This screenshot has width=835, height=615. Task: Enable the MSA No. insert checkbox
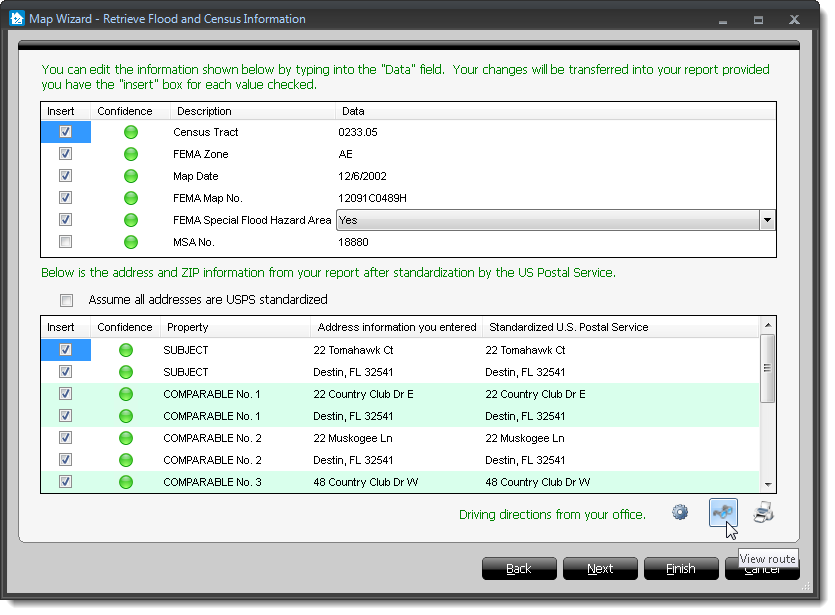tap(65, 242)
